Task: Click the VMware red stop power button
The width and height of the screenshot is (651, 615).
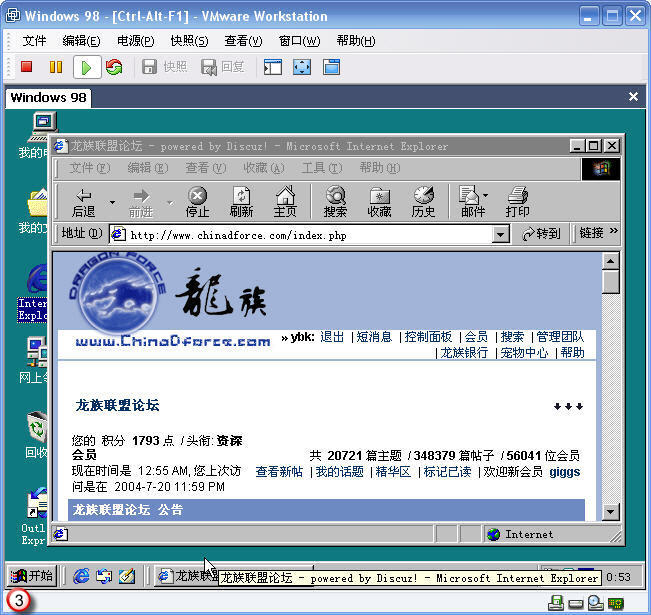Action: (27, 66)
